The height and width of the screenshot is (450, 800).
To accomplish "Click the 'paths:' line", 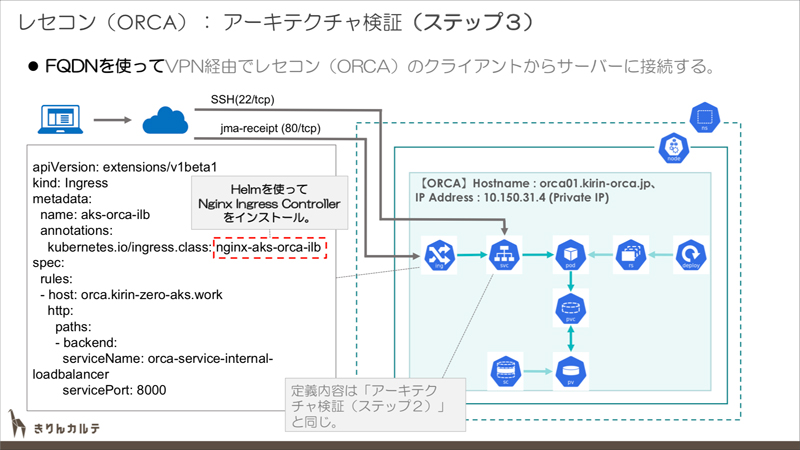I will tap(73, 327).
